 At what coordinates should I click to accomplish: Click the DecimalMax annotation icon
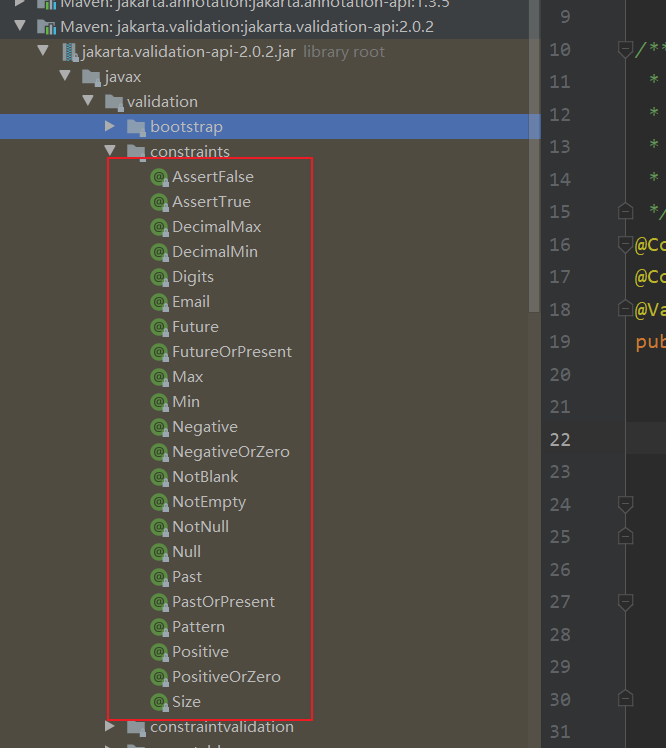[x=159, y=227]
